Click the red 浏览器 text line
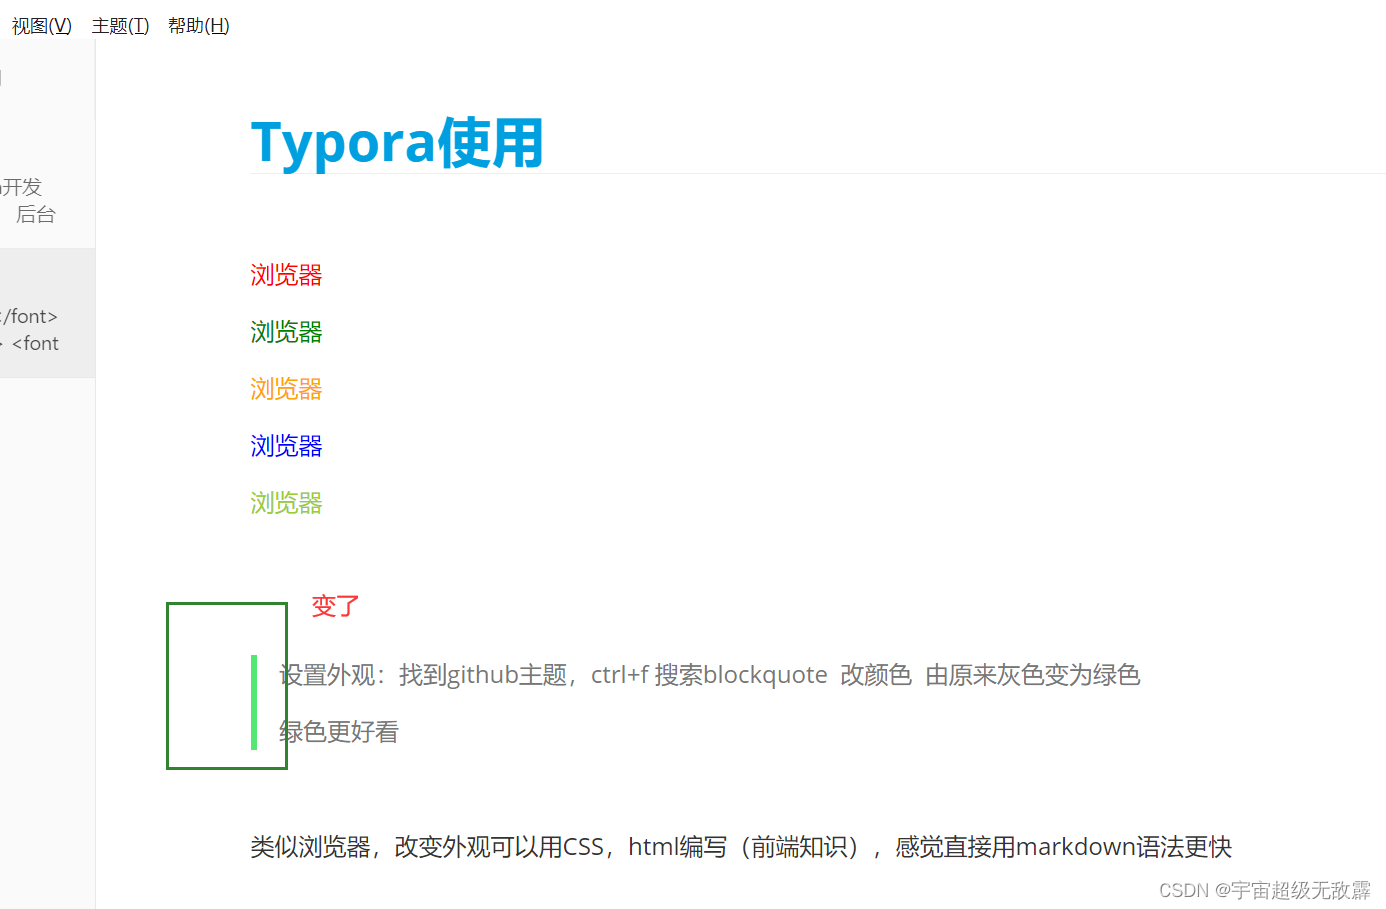The height and width of the screenshot is (909, 1386). coord(285,275)
